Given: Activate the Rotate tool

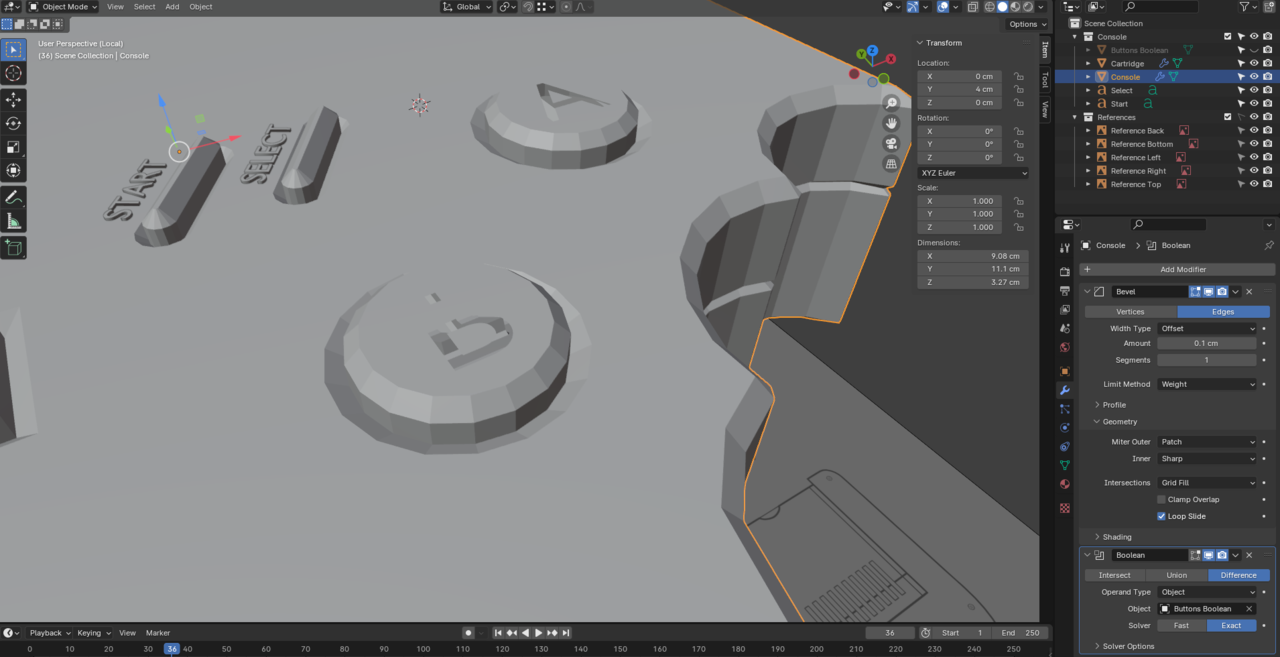Looking at the screenshot, I should tap(14, 123).
